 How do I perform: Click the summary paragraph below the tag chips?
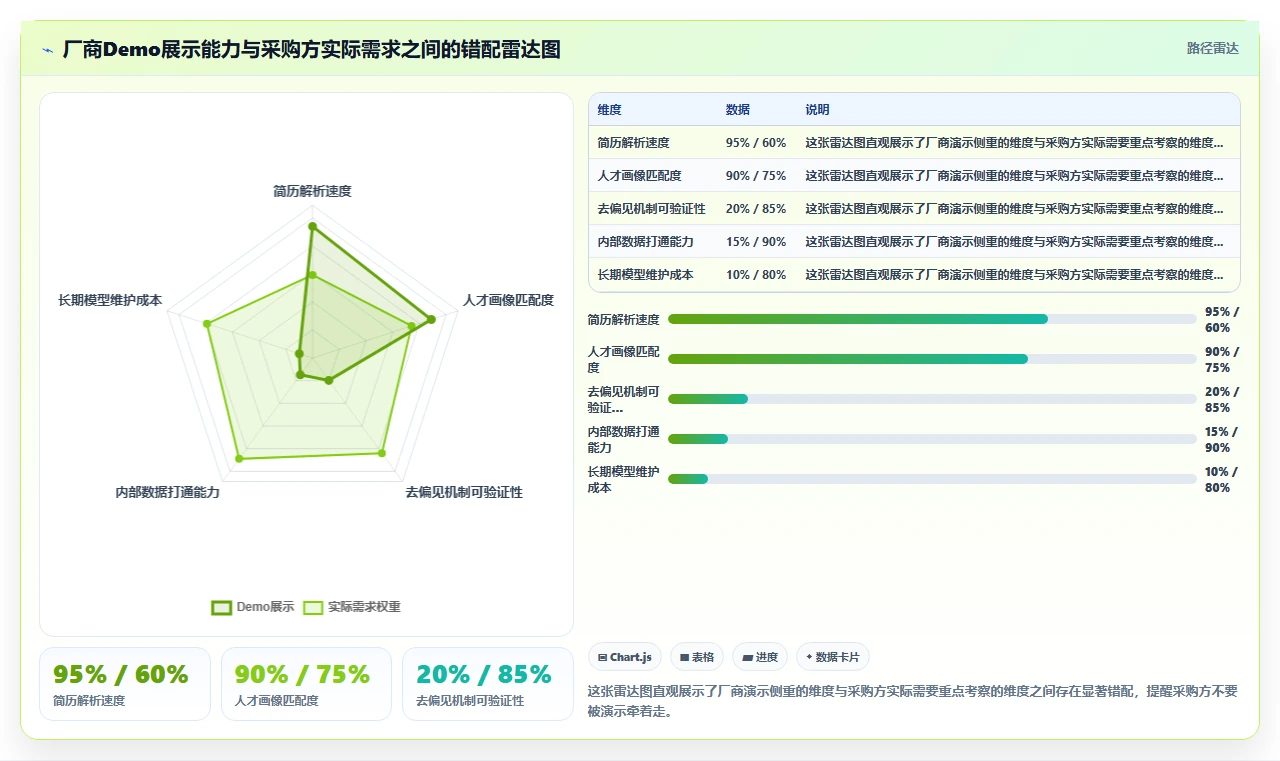913,701
